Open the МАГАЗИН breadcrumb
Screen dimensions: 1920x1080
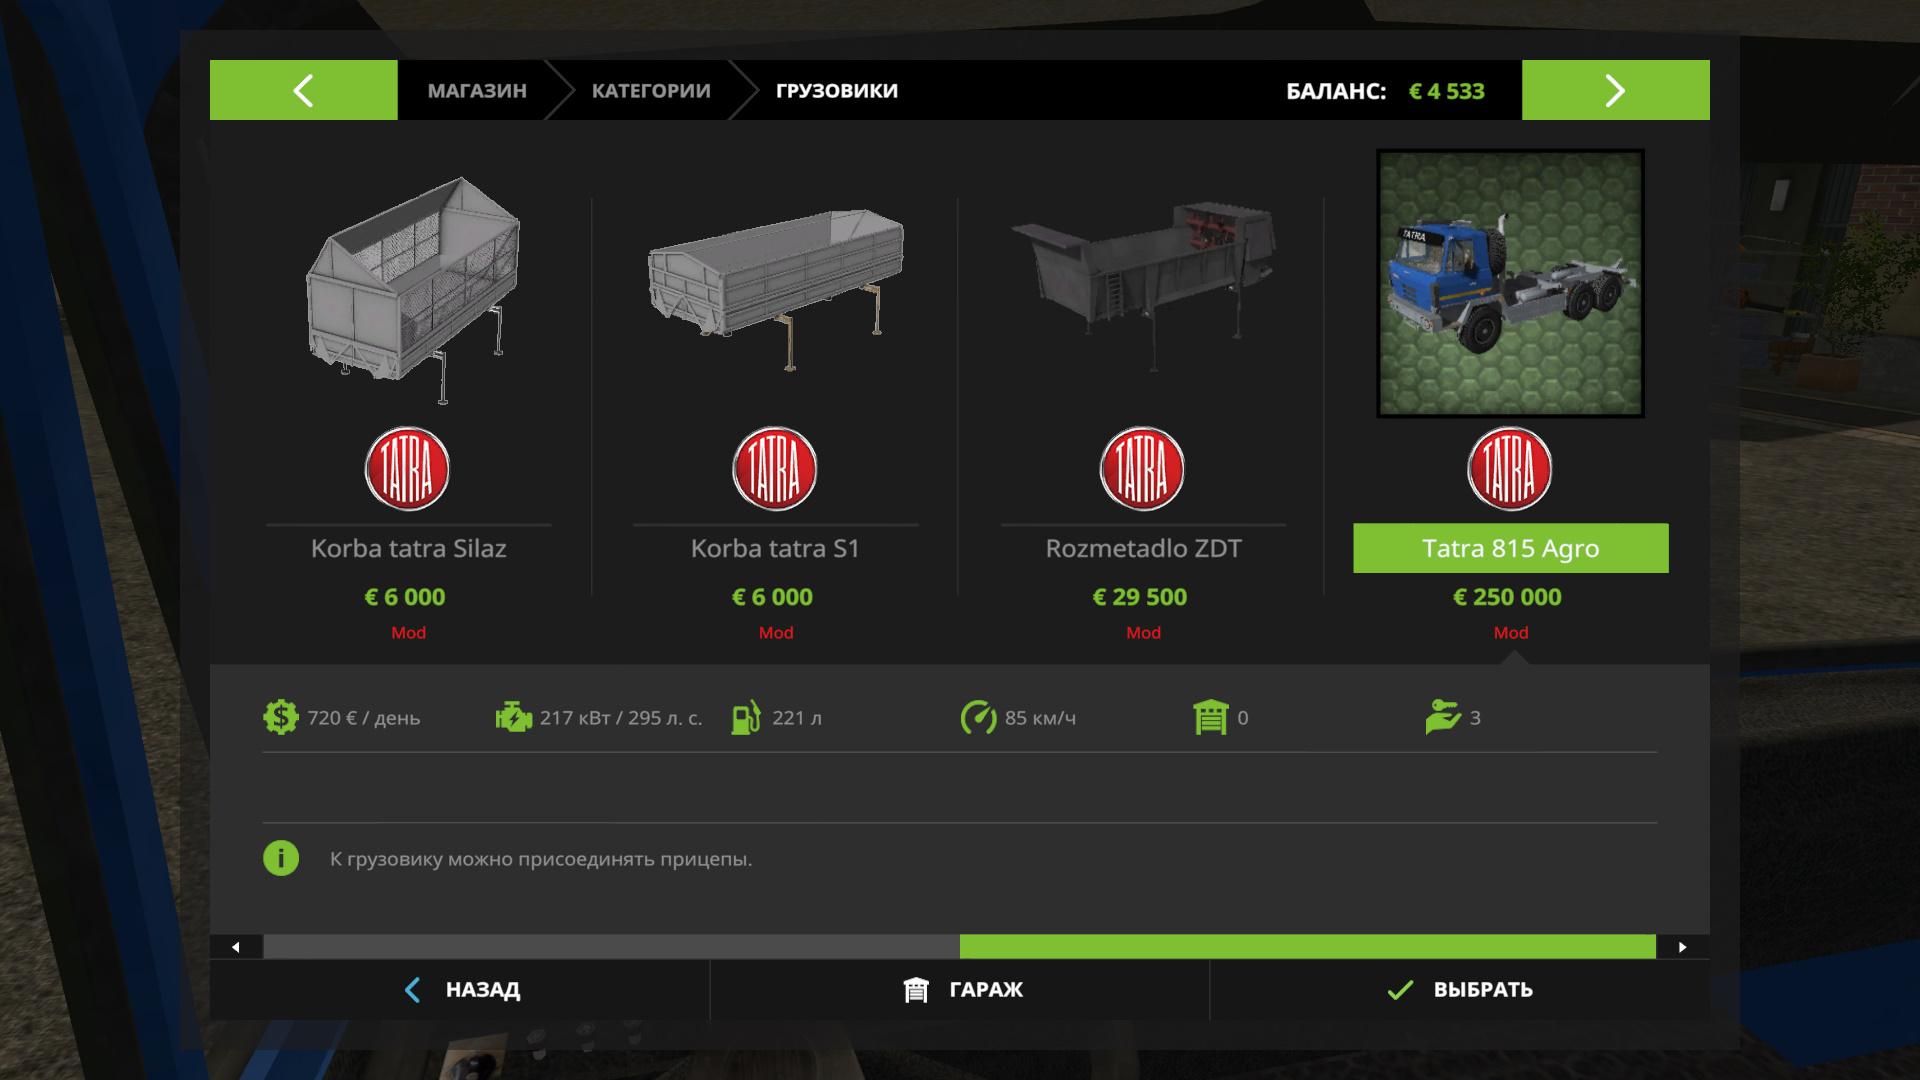point(477,91)
